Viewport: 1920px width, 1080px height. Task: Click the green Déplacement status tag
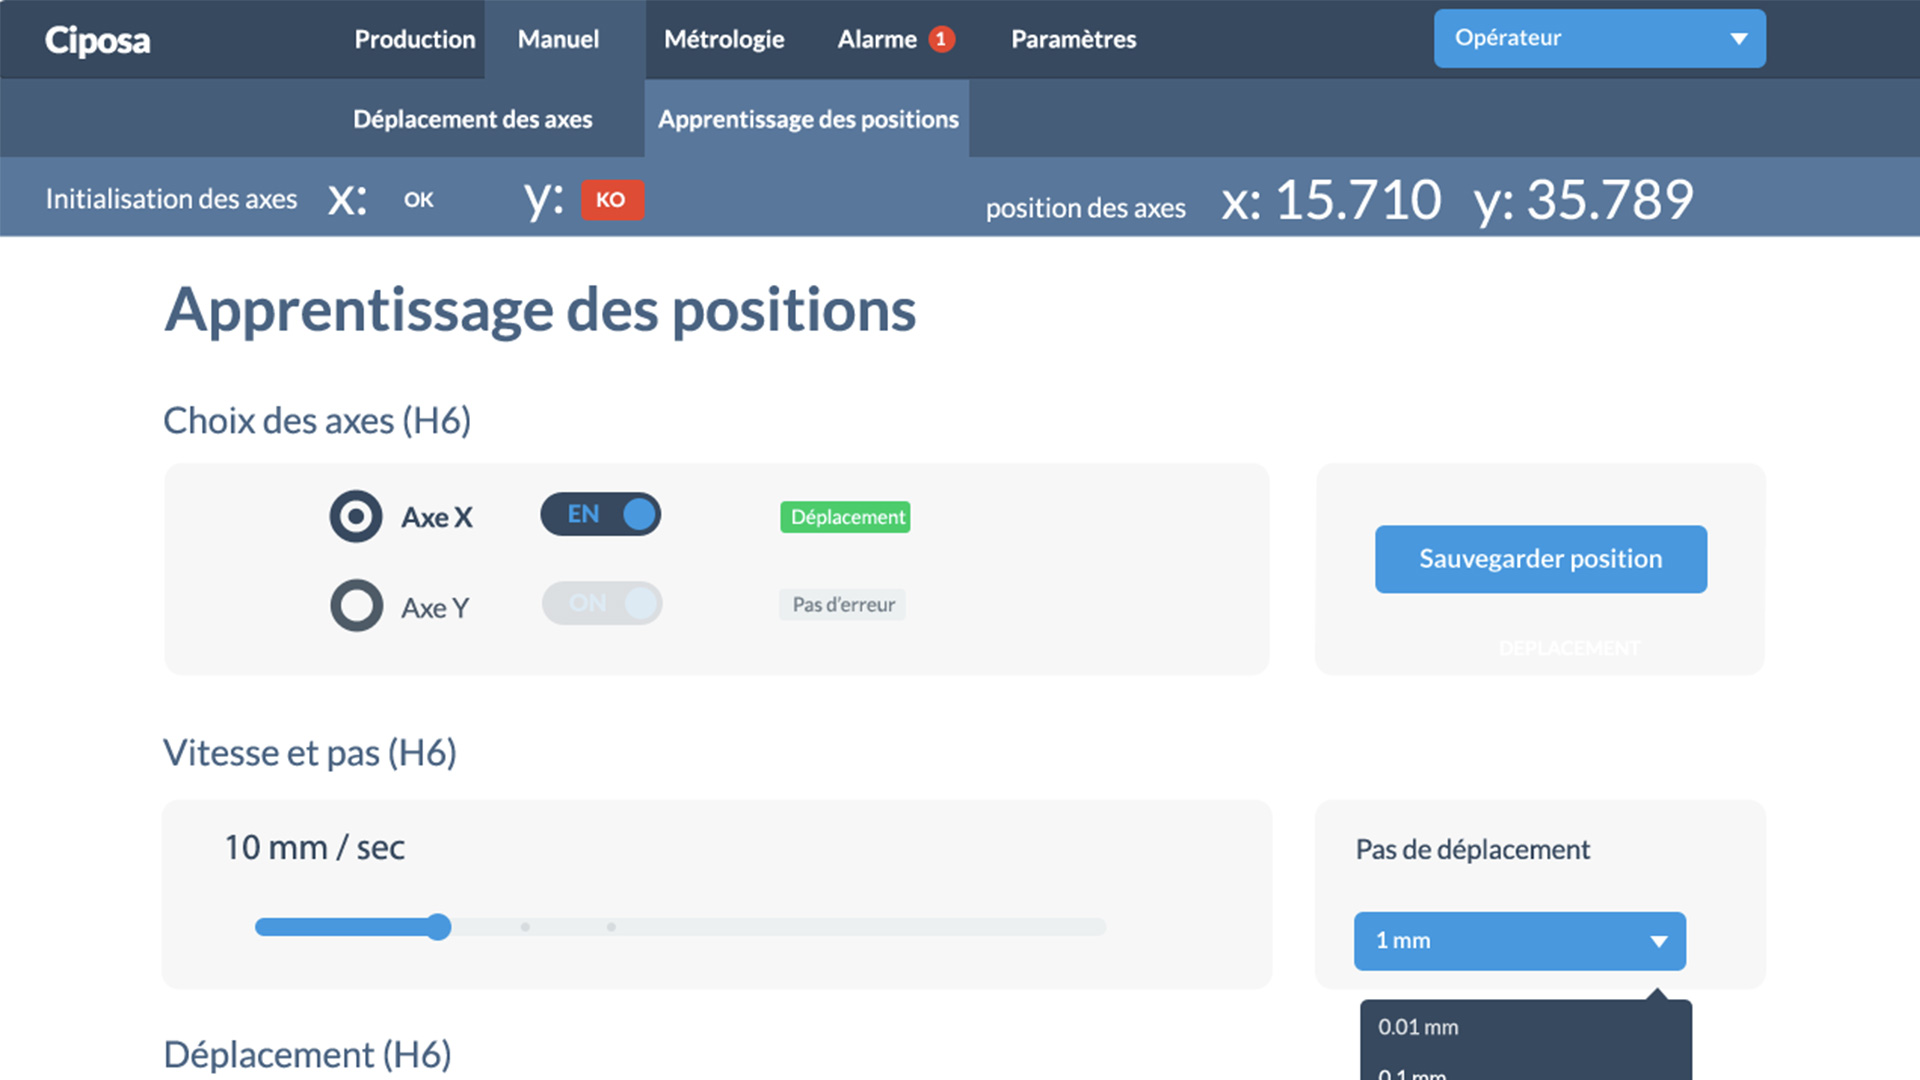(845, 517)
